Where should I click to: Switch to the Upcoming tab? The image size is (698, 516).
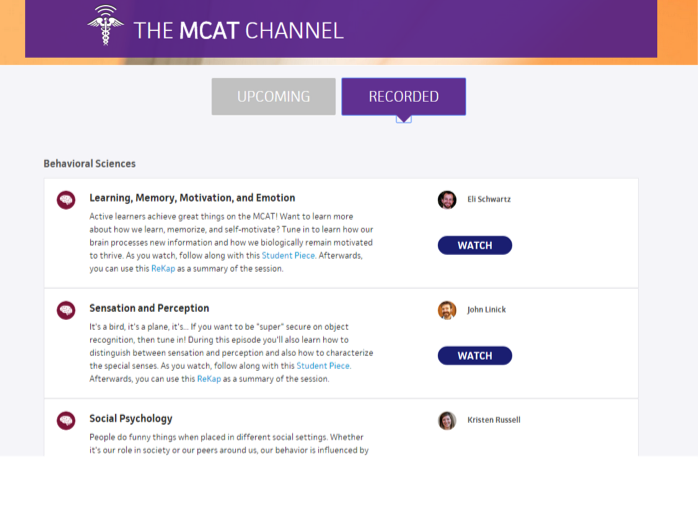(x=273, y=97)
